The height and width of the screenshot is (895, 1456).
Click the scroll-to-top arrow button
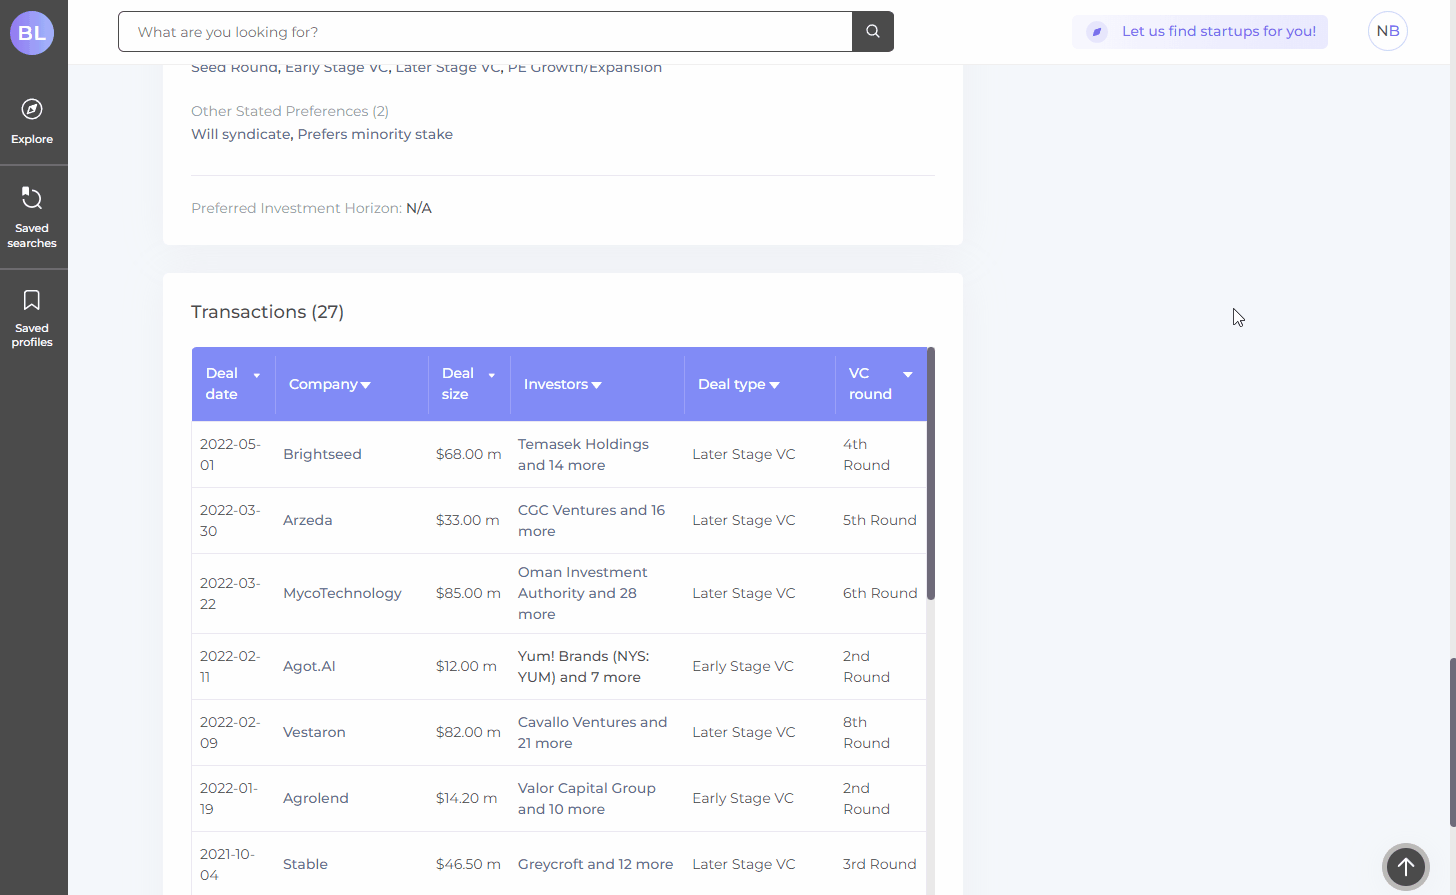click(x=1405, y=867)
